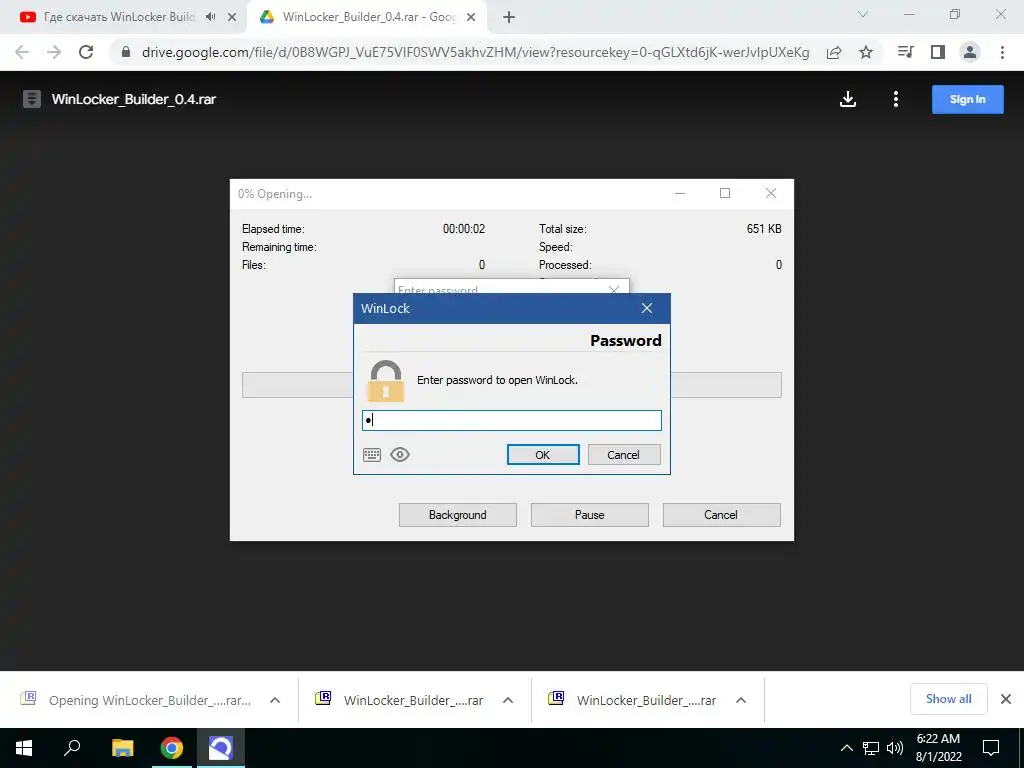Toggle the eye icon to reveal password
The height and width of the screenshot is (768, 1024).
[400, 455]
